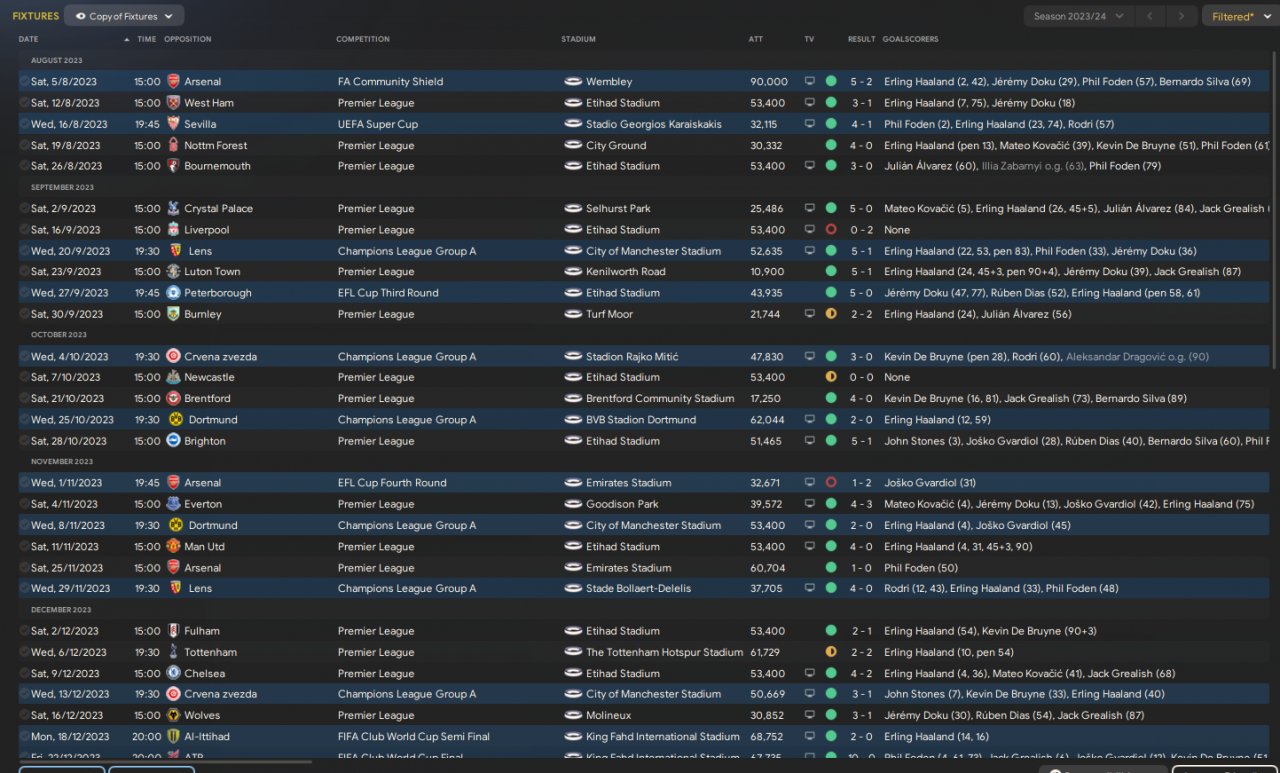Click the Nottm Forest club badge
The image size is (1280, 773).
point(173,145)
